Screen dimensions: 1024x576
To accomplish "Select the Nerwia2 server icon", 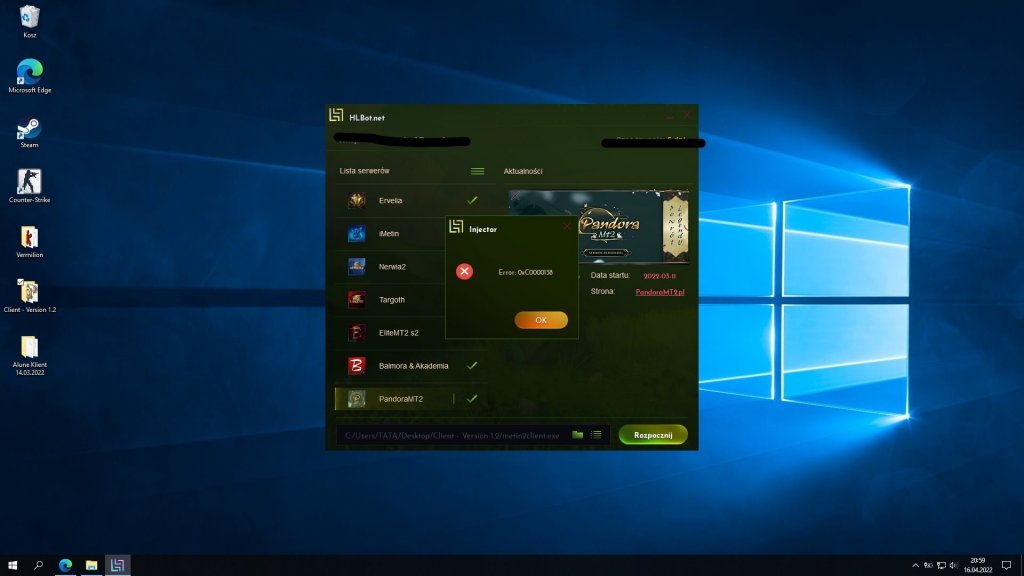I will pyautogui.click(x=357, y=266).
